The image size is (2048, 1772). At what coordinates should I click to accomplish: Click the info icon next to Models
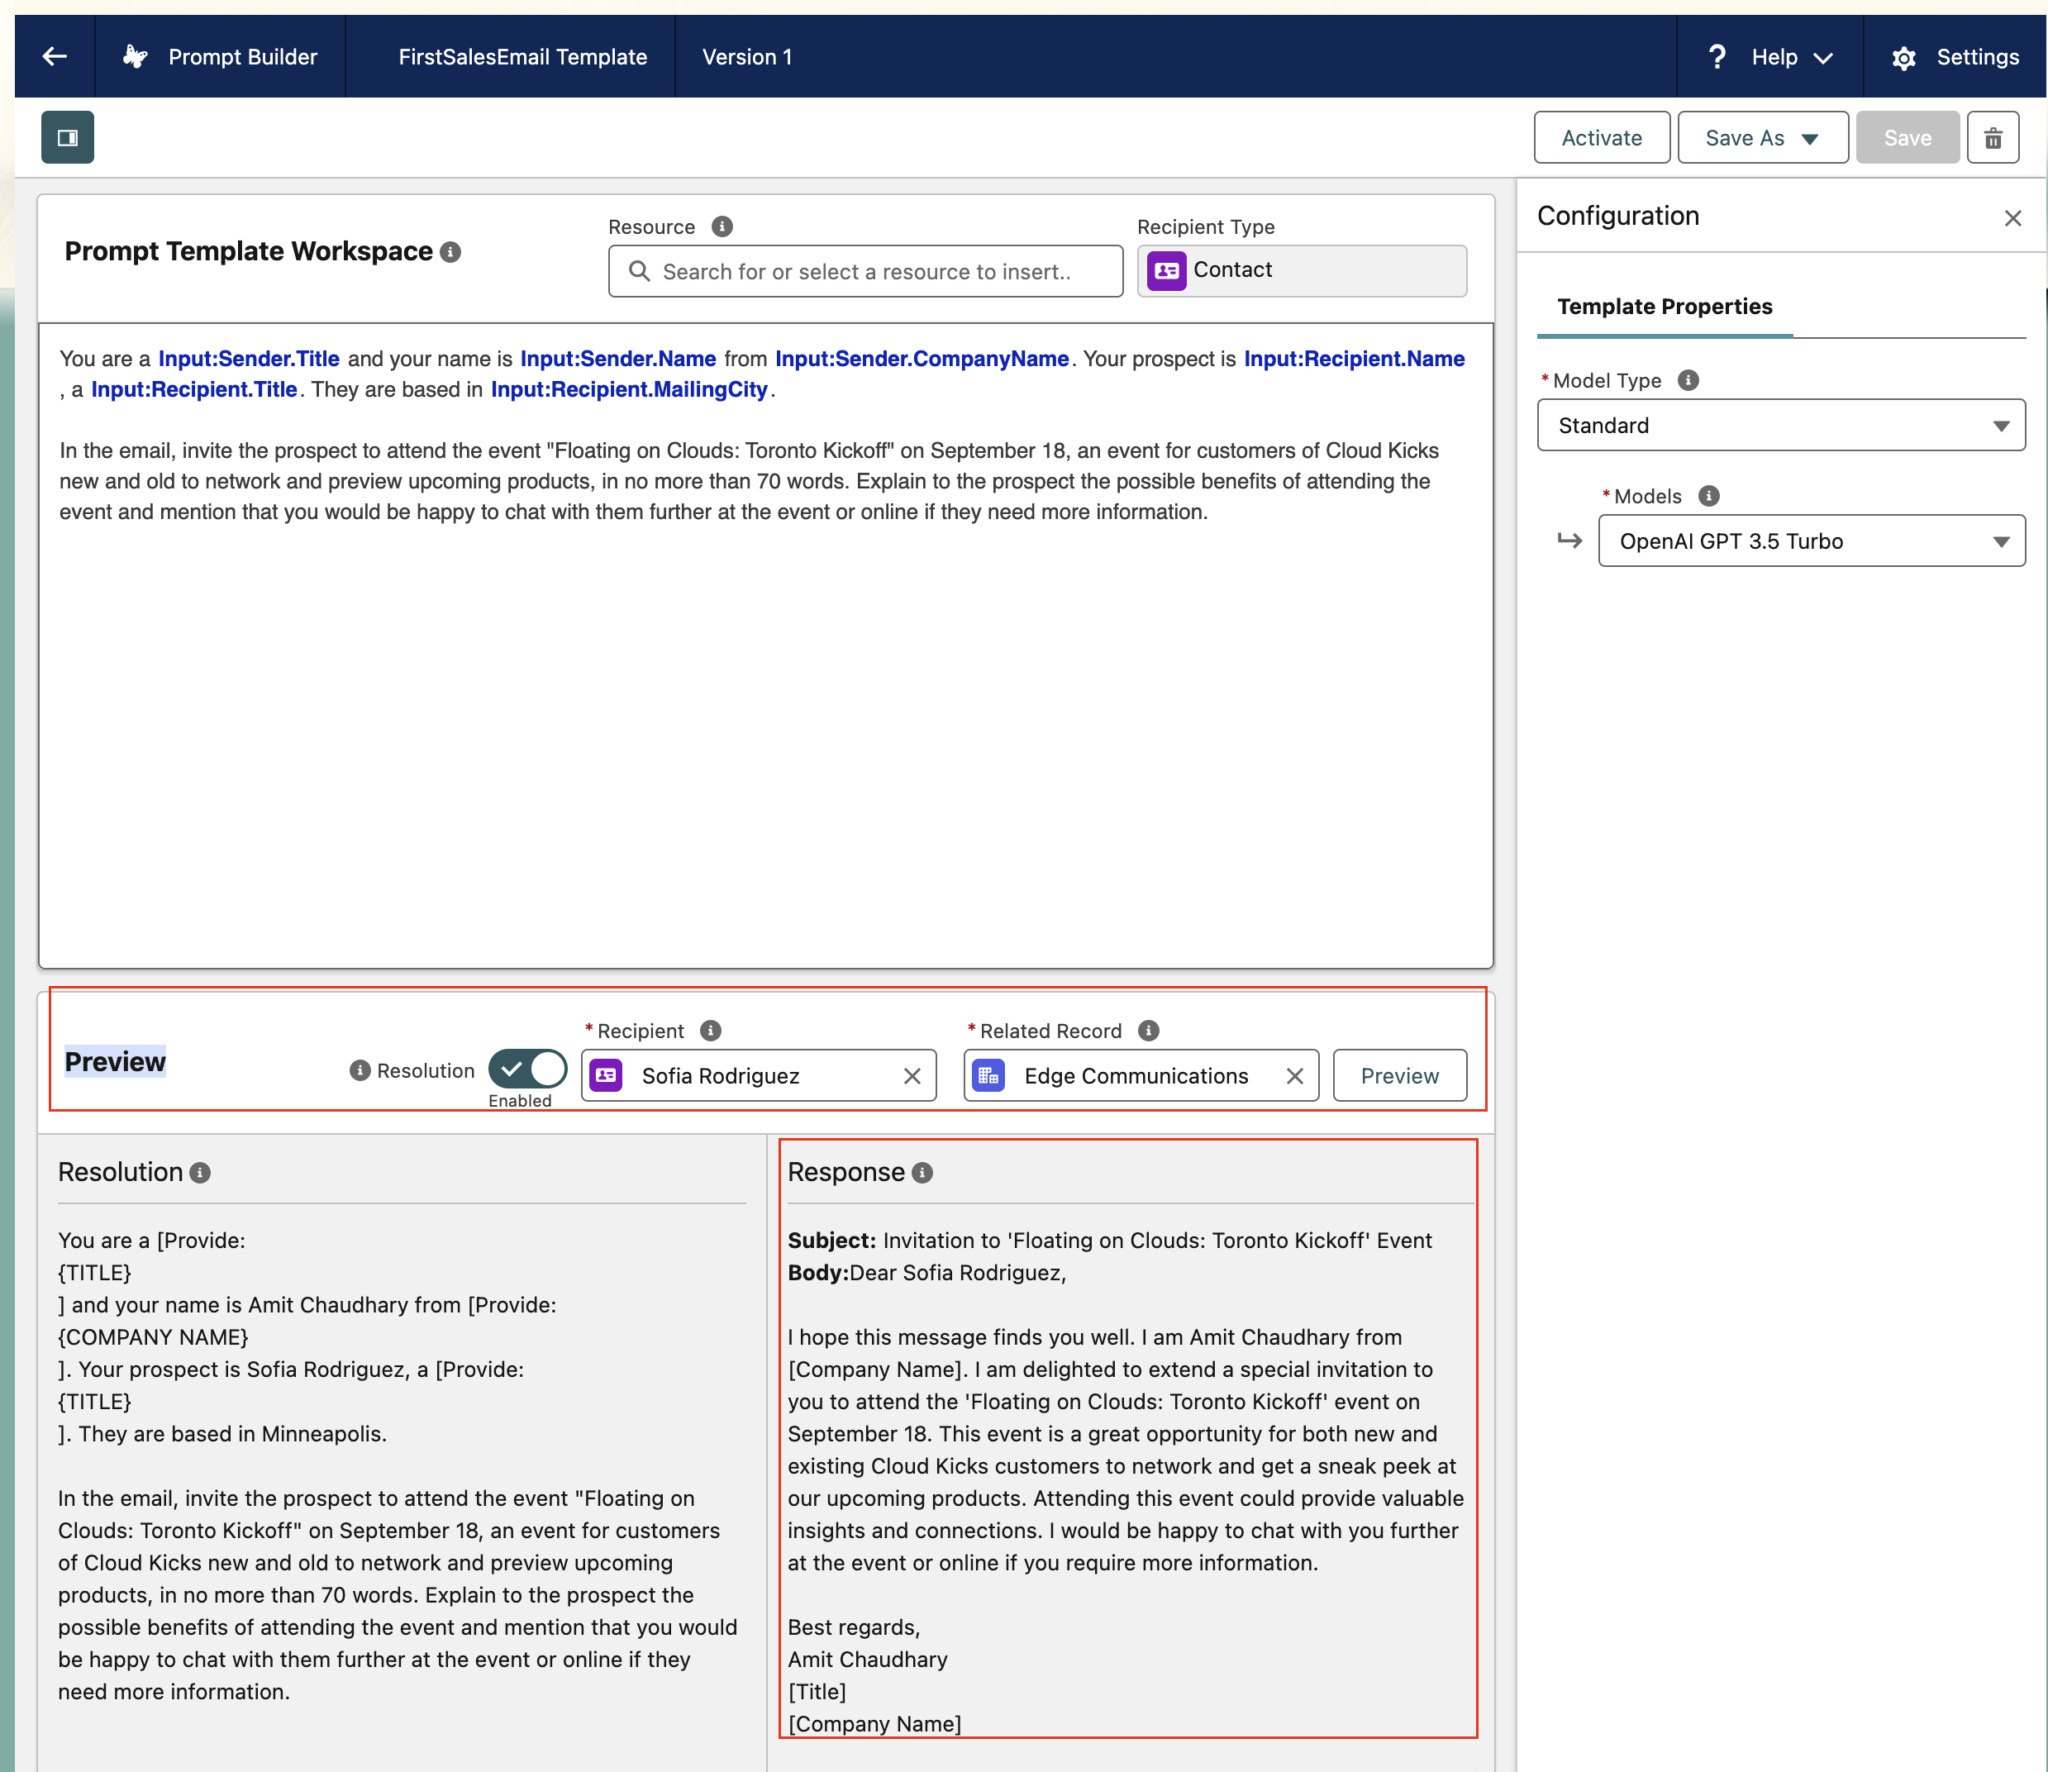tap(1710, 495)
